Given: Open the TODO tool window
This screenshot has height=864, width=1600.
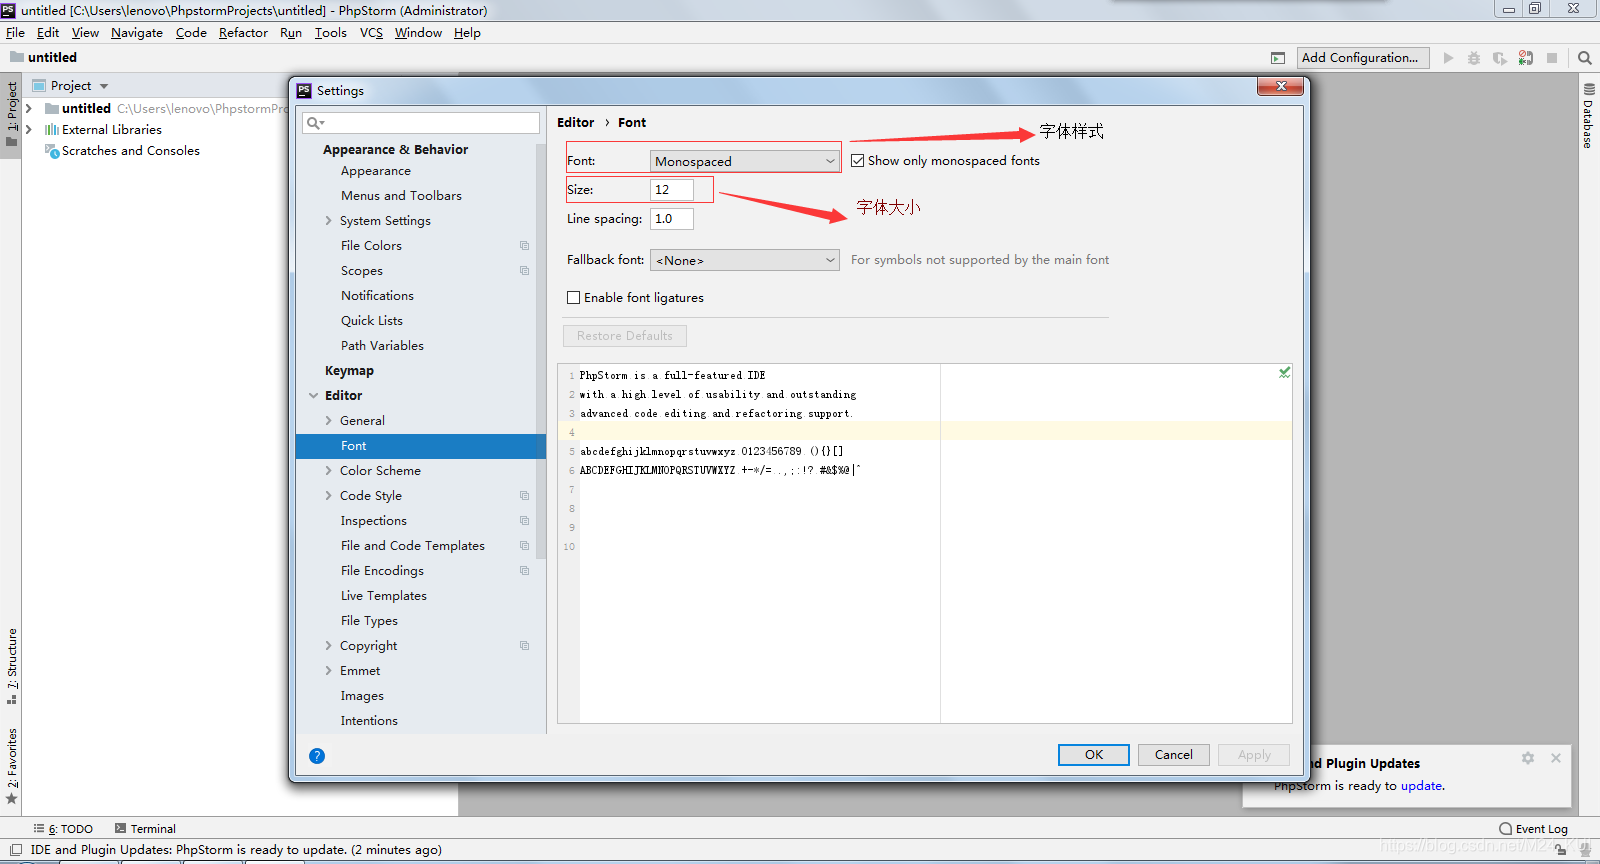Looking at the screenshot, I should pyautogui.click(x=63, y=828).
